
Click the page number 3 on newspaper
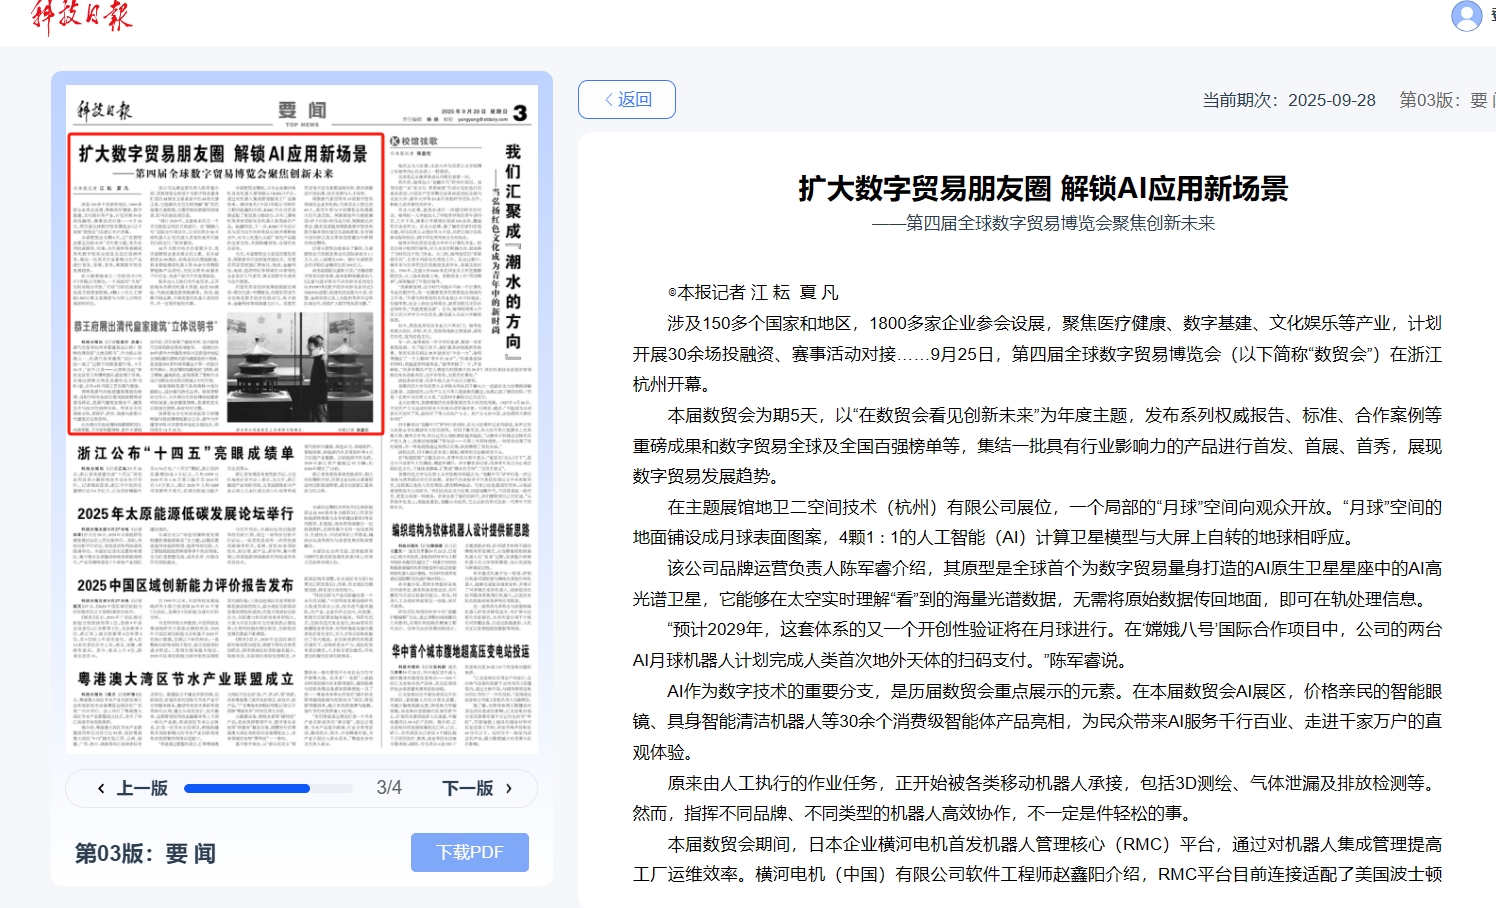point(520,113)
